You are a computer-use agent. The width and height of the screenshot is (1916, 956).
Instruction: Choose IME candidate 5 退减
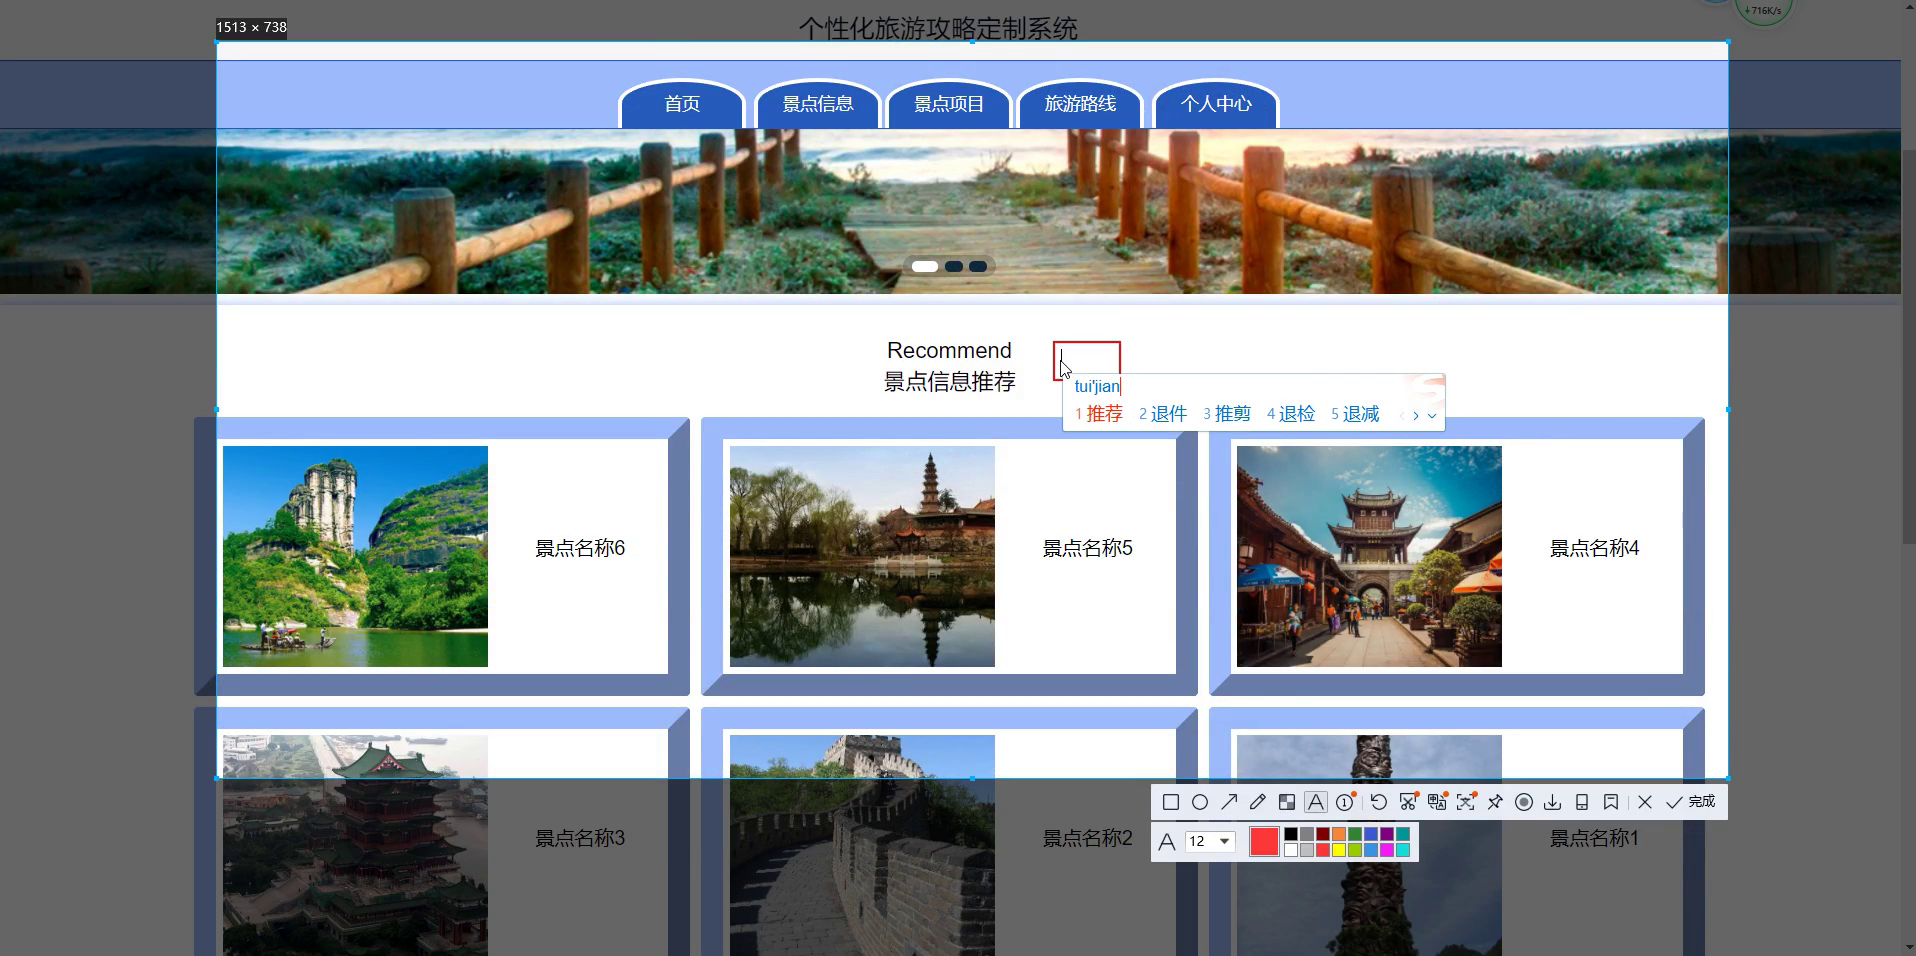click(x=1355, y=414)
